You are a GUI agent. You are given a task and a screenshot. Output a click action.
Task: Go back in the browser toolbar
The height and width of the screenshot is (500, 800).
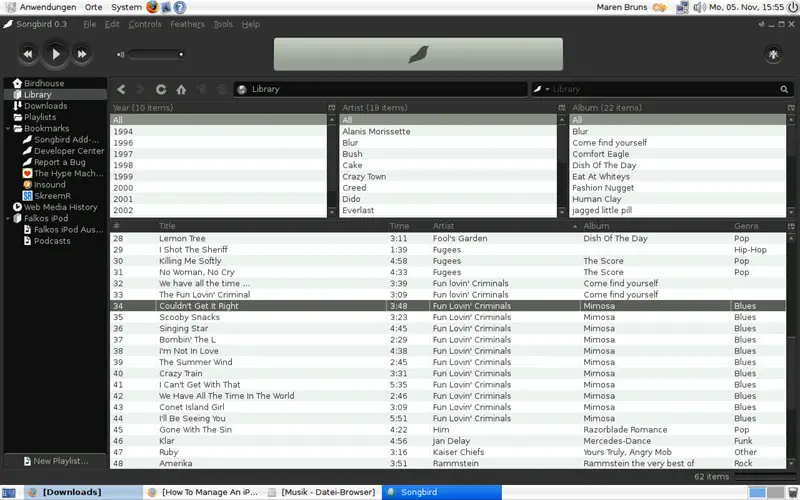click(x=121, y=89)
